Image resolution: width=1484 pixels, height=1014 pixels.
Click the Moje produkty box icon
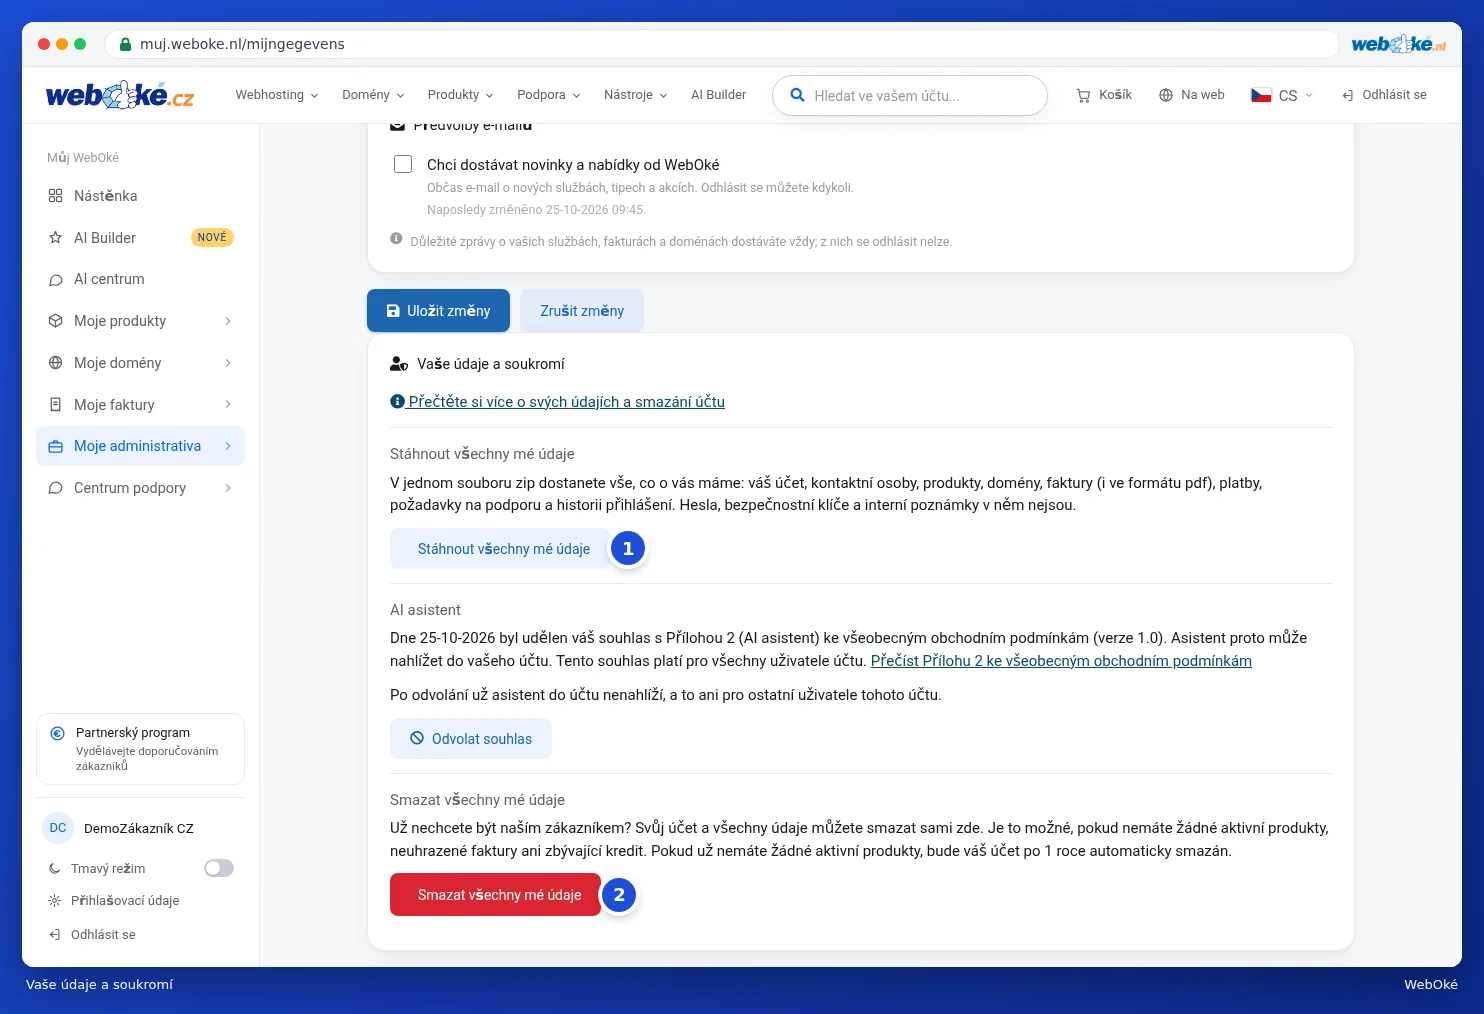tap(55, 321)
